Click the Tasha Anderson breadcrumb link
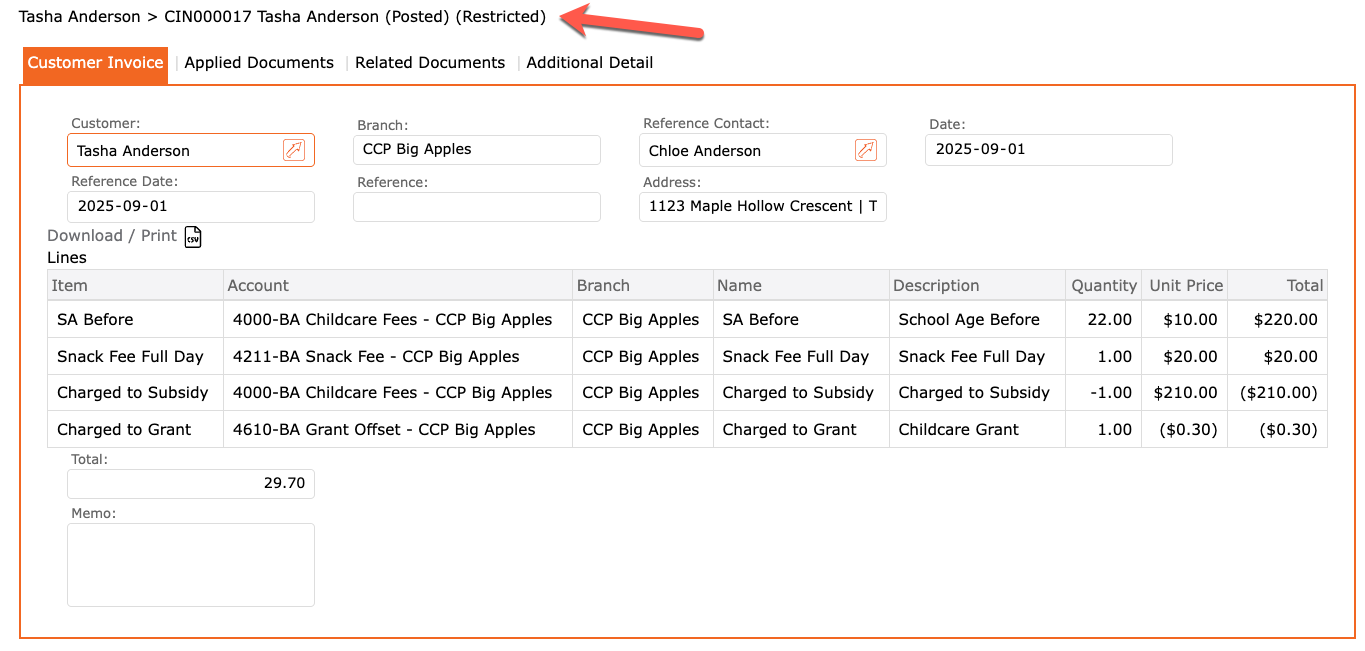Viewport: 1365px width, 651px height. pos(80,17)
